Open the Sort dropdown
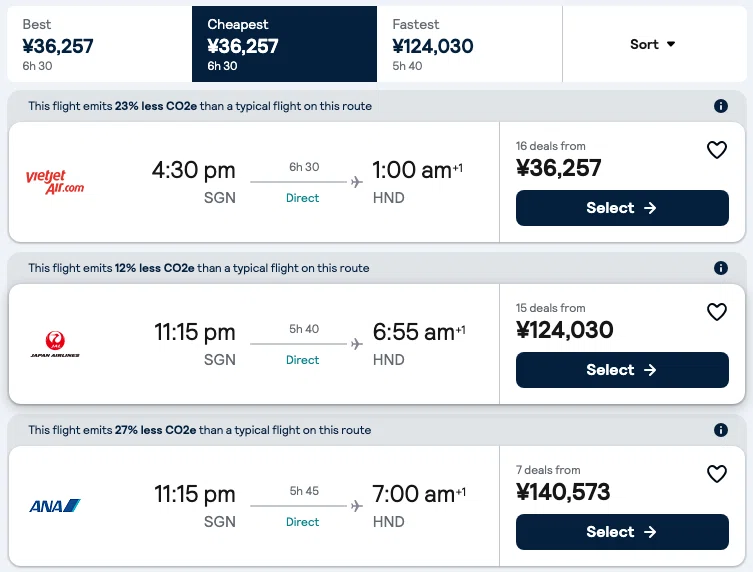The height and width of the screenshot is (572, 753). tap(654, 44)
